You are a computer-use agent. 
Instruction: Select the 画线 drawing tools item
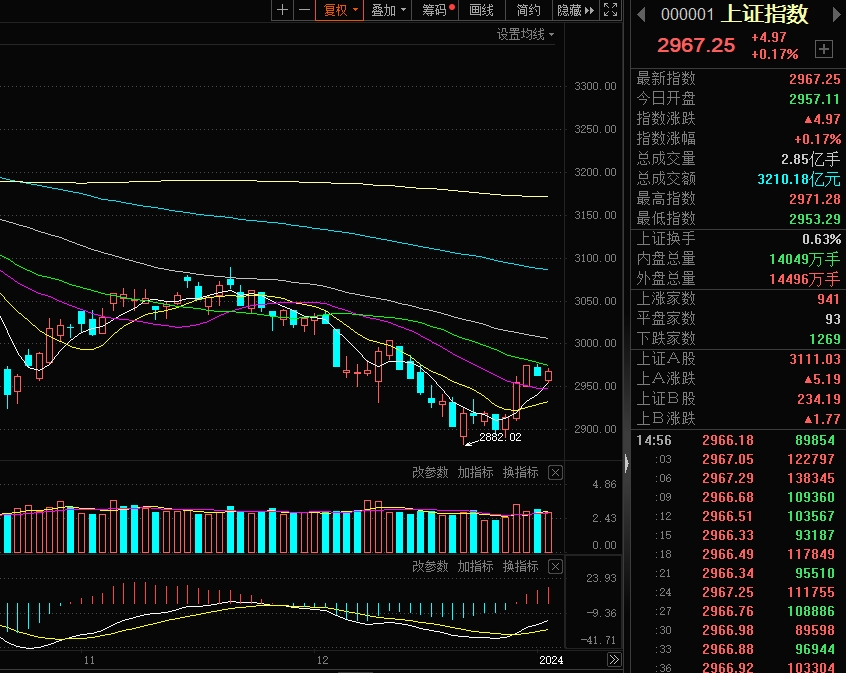[x=482, y=10]
